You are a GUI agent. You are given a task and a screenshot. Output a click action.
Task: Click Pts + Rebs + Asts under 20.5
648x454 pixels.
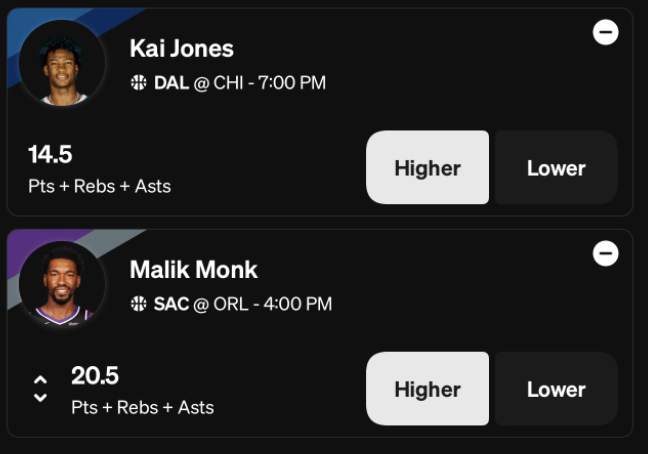pyautogui.click(x=143, y=408)
